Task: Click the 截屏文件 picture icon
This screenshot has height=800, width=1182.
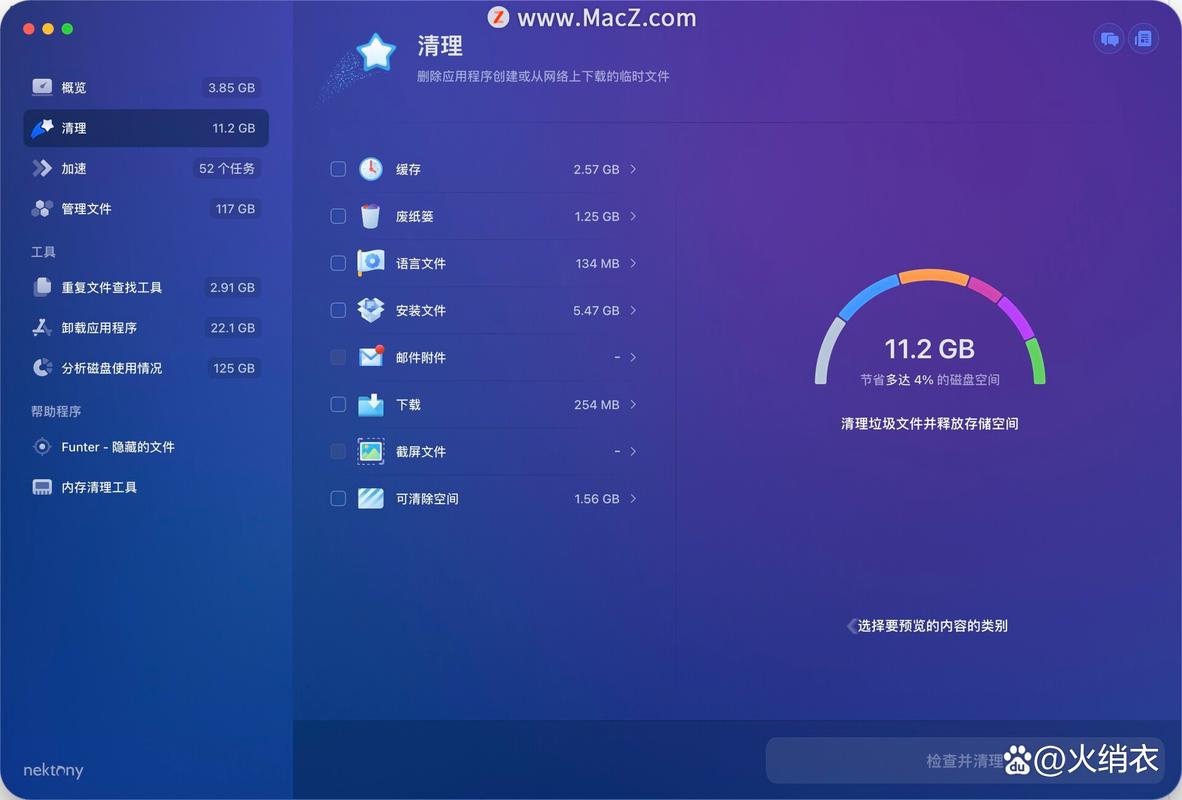Action: click(x=371, y=451)
